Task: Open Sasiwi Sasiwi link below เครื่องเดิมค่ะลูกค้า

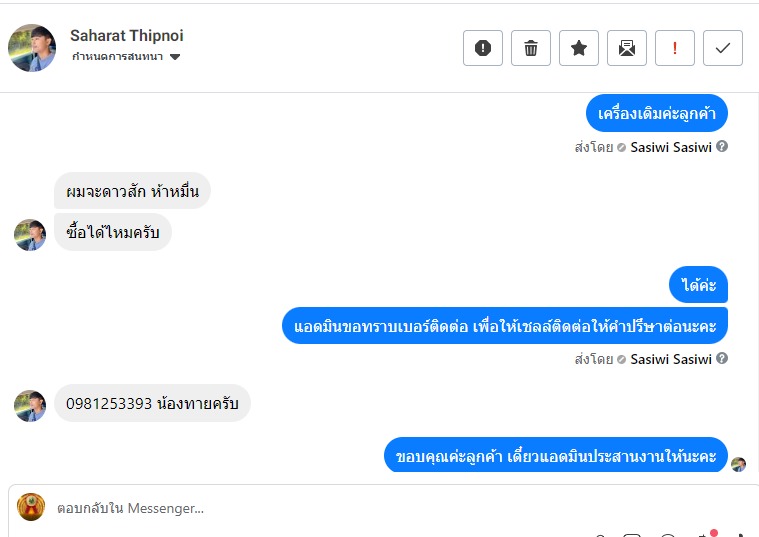Action: [670, 147]
